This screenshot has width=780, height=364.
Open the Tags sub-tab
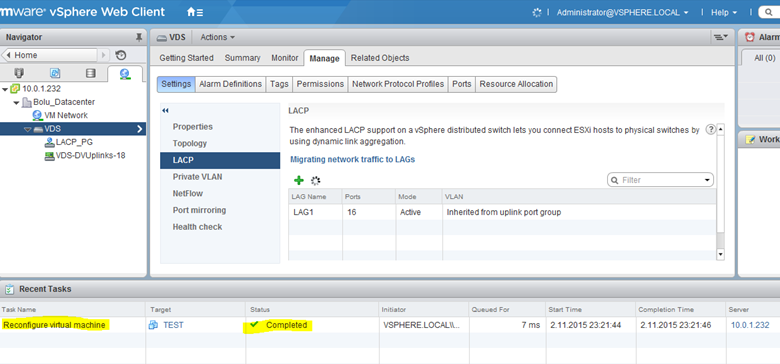pos(279,85)
